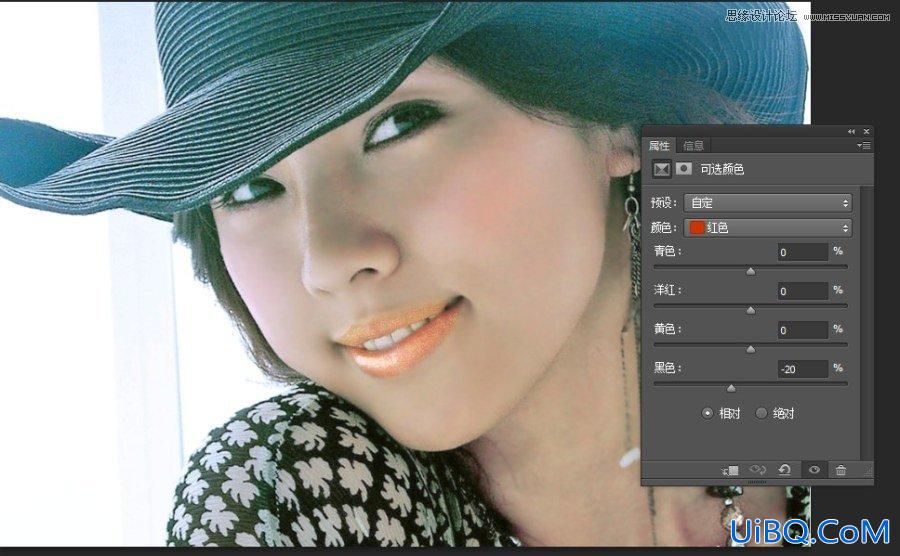
Task: Click the 青色 slider handle
Action: click(x=751, y=271)
